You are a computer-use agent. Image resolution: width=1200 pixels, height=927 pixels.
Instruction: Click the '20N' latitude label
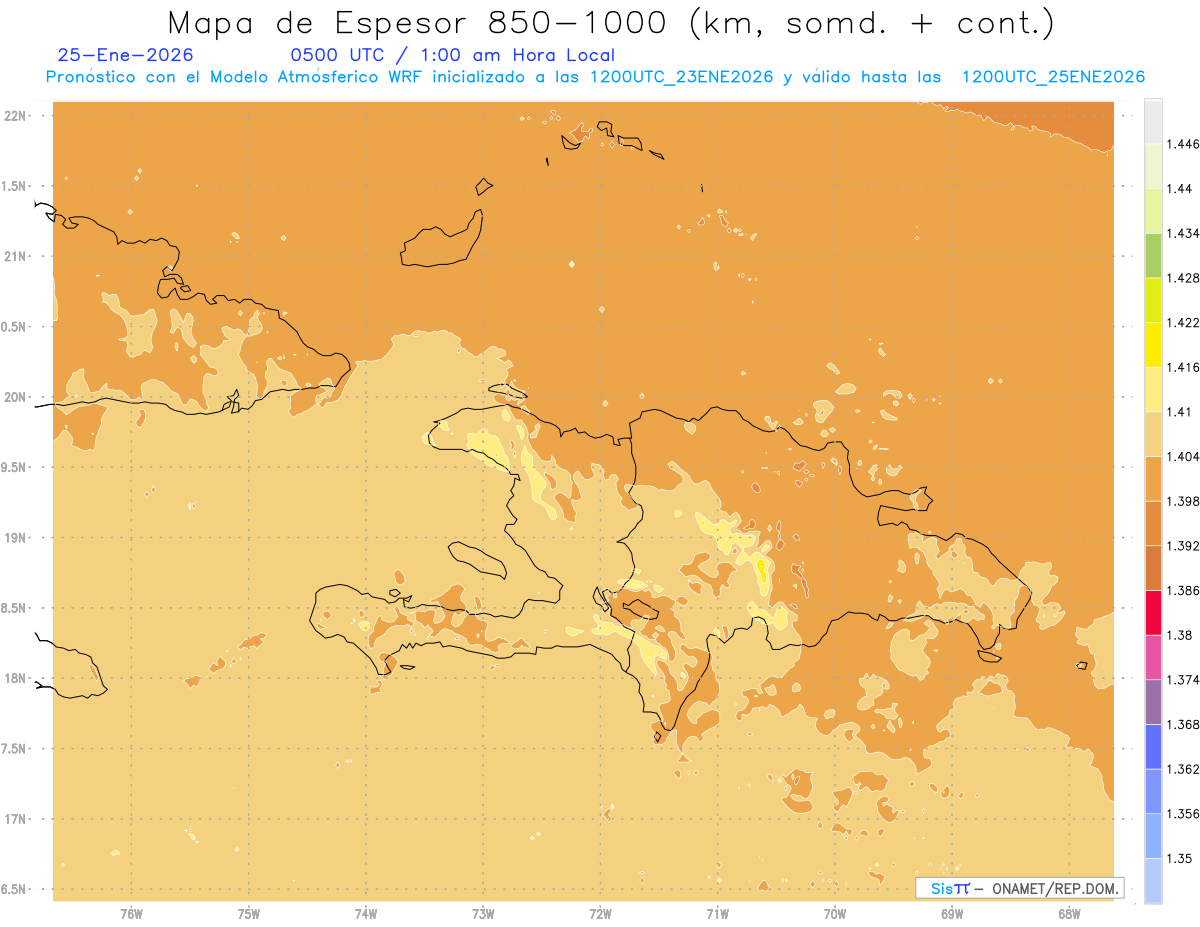tap(17, 397)
